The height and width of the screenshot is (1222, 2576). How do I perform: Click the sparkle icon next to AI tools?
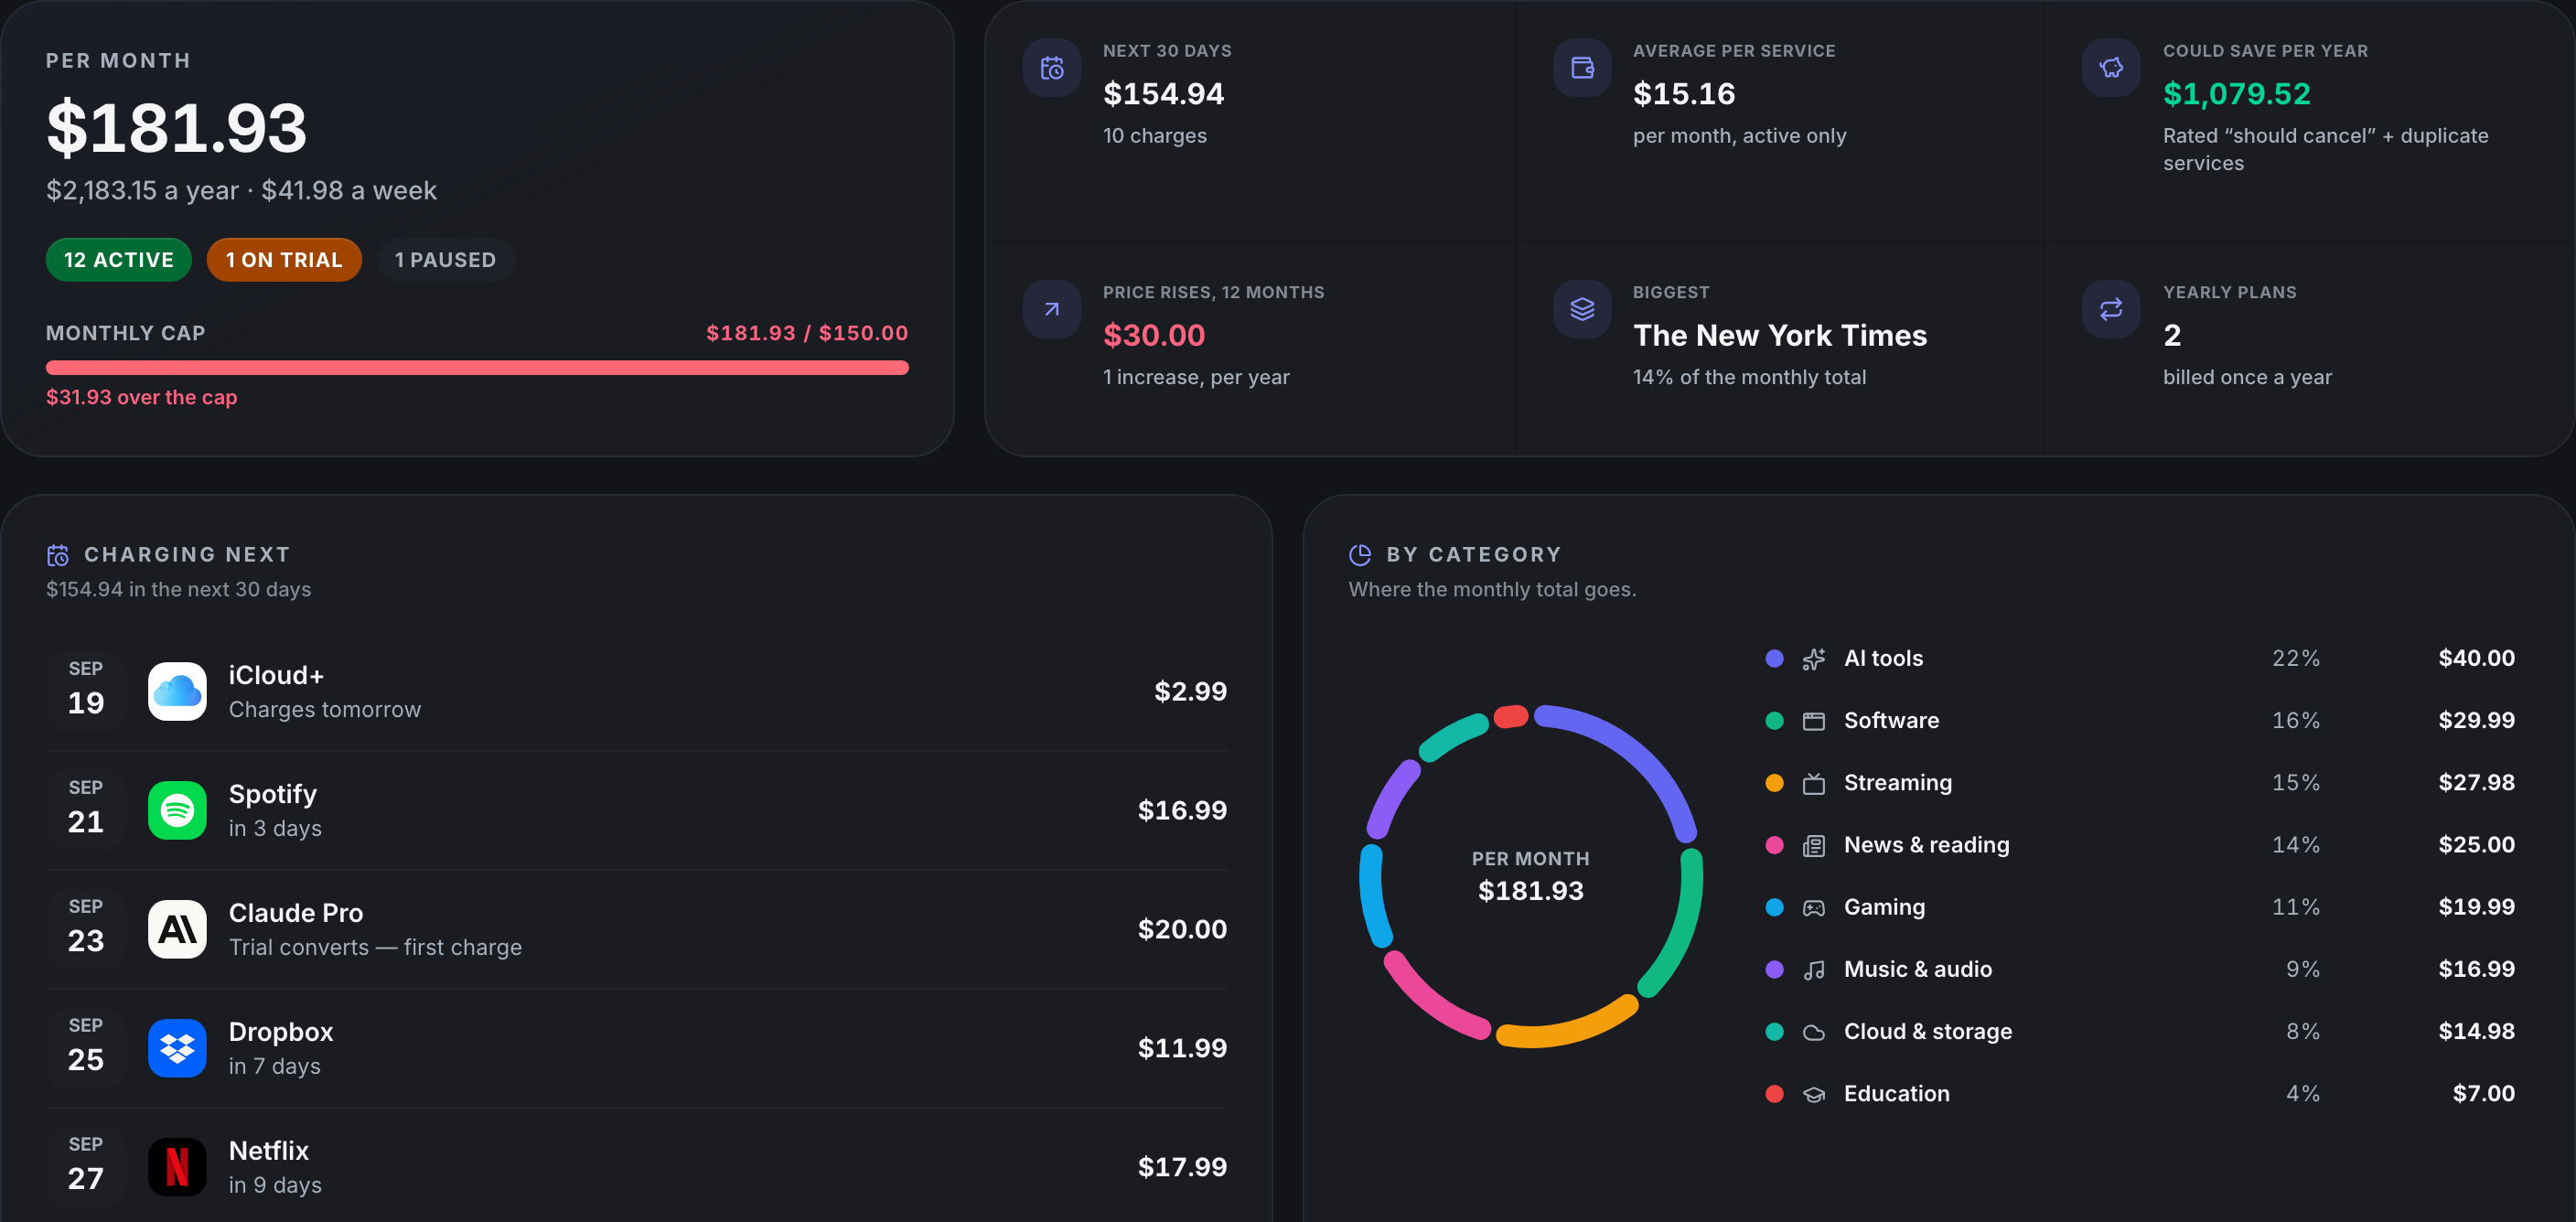click(x=1814, y=659)
